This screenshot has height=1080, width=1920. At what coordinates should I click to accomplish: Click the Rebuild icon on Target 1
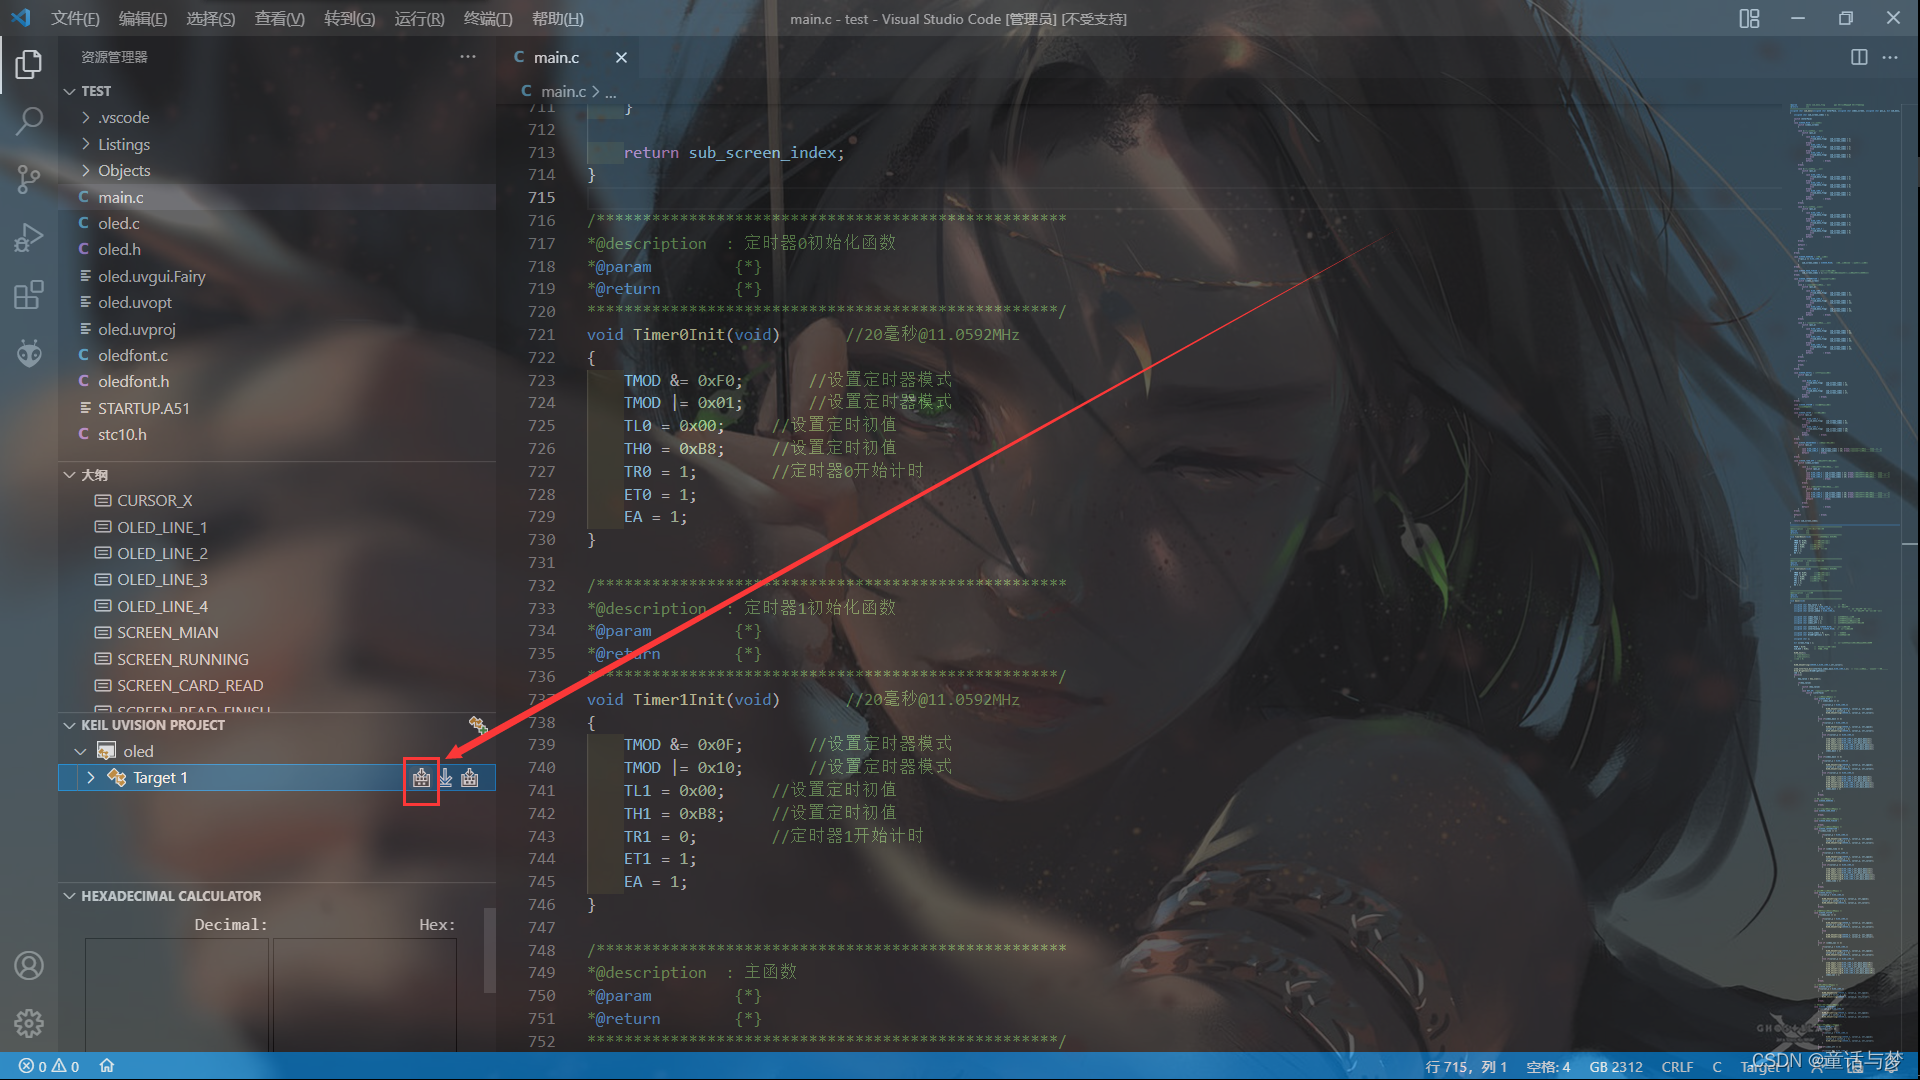pos(470,778)
